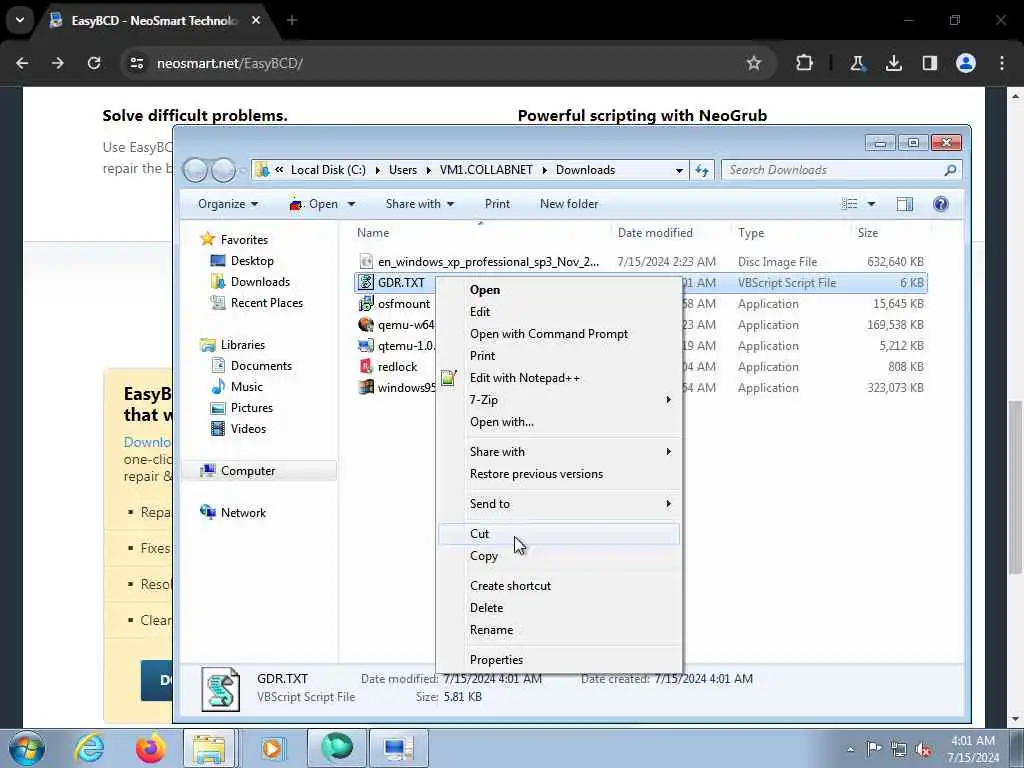The height and width of the screenshot is (768, 1024).
Task: Click the change view icon
Action: [850, 204]
